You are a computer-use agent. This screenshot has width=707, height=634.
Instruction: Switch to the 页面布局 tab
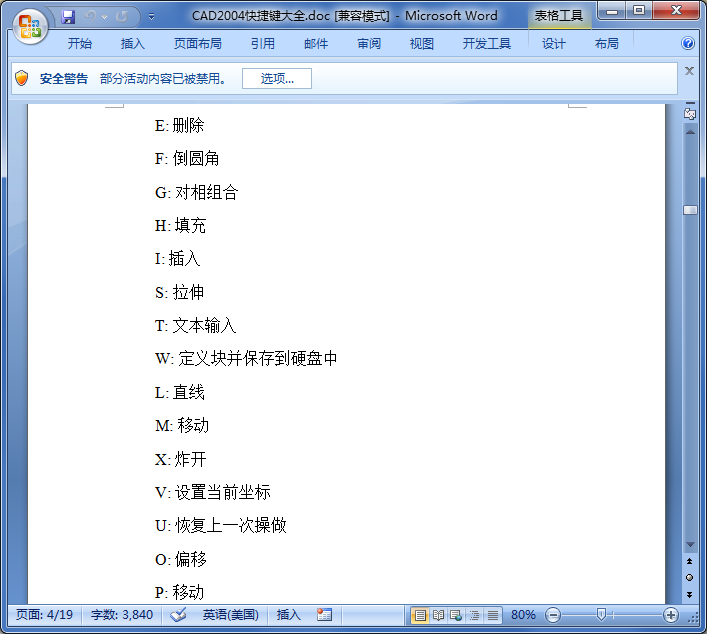click(x=197, y=44)
